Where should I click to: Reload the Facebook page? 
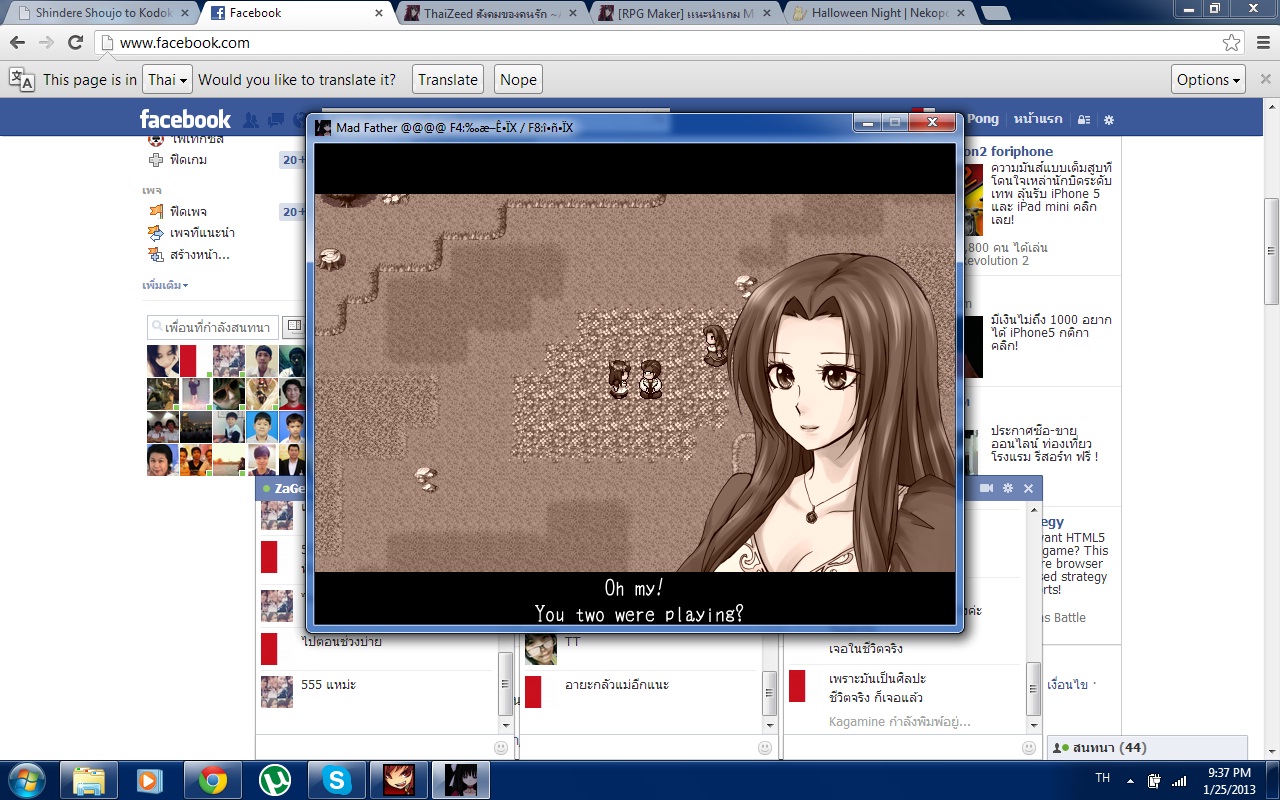(x=75, y=43)
